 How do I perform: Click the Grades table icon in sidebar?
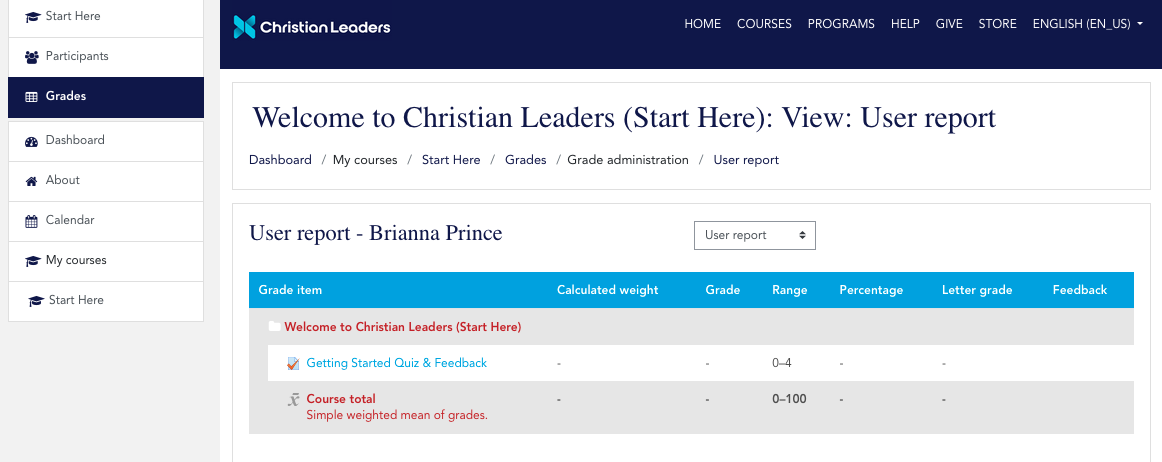31,97
